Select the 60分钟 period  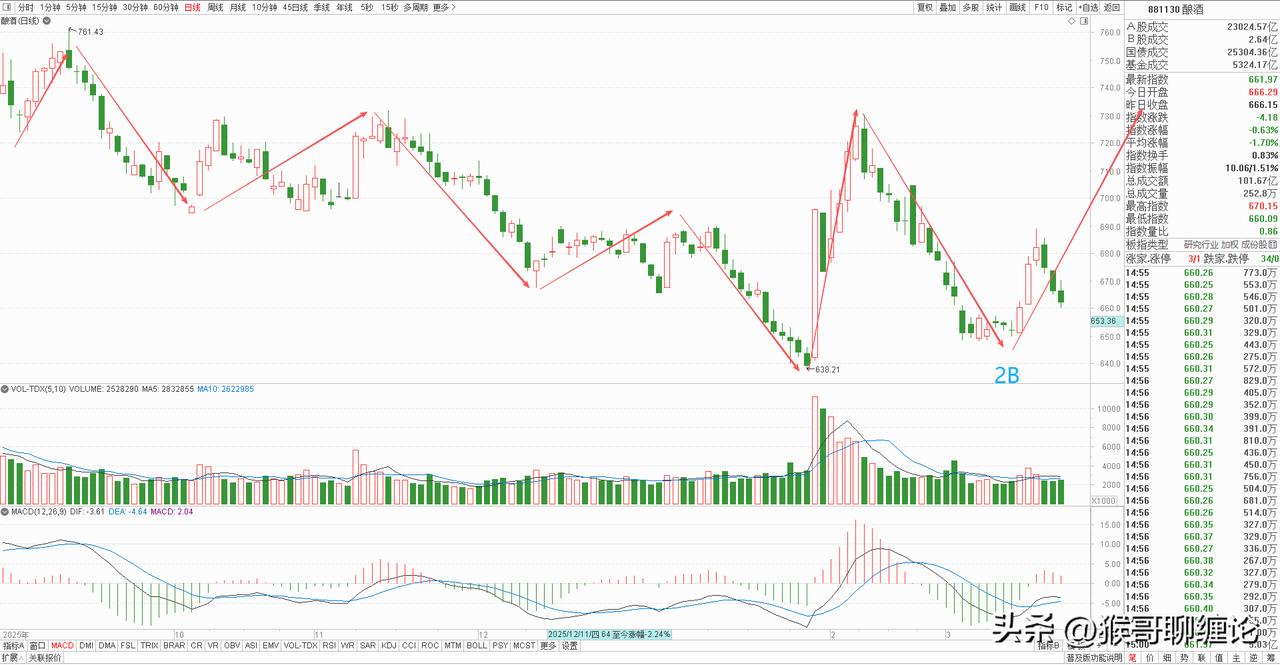[x=166, y=7]
